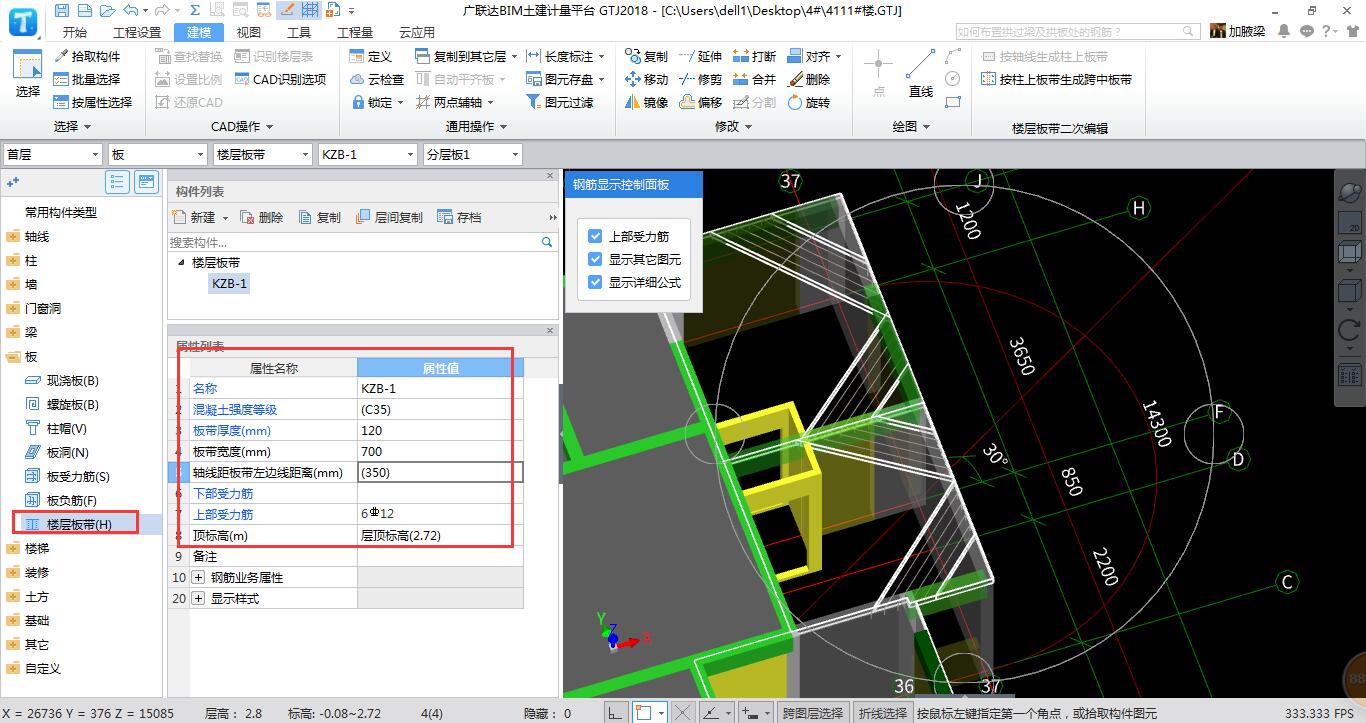Open the 楼层板带 type dropdown

262,154
